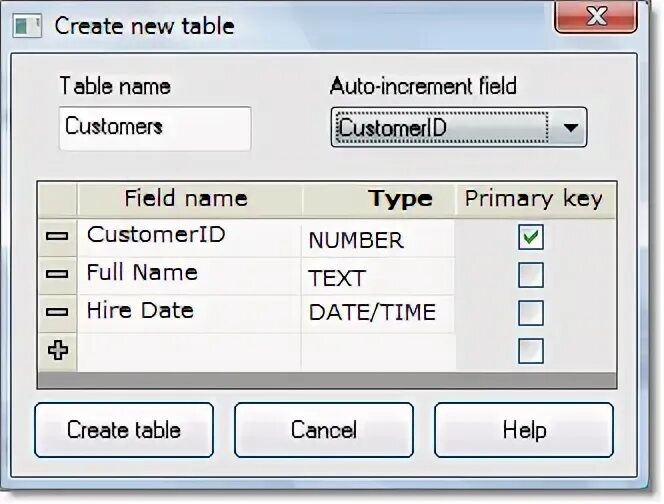Screen dimensions: 664x504
Task: Change the TEXT type for Full Name
Action: point(377,278)
